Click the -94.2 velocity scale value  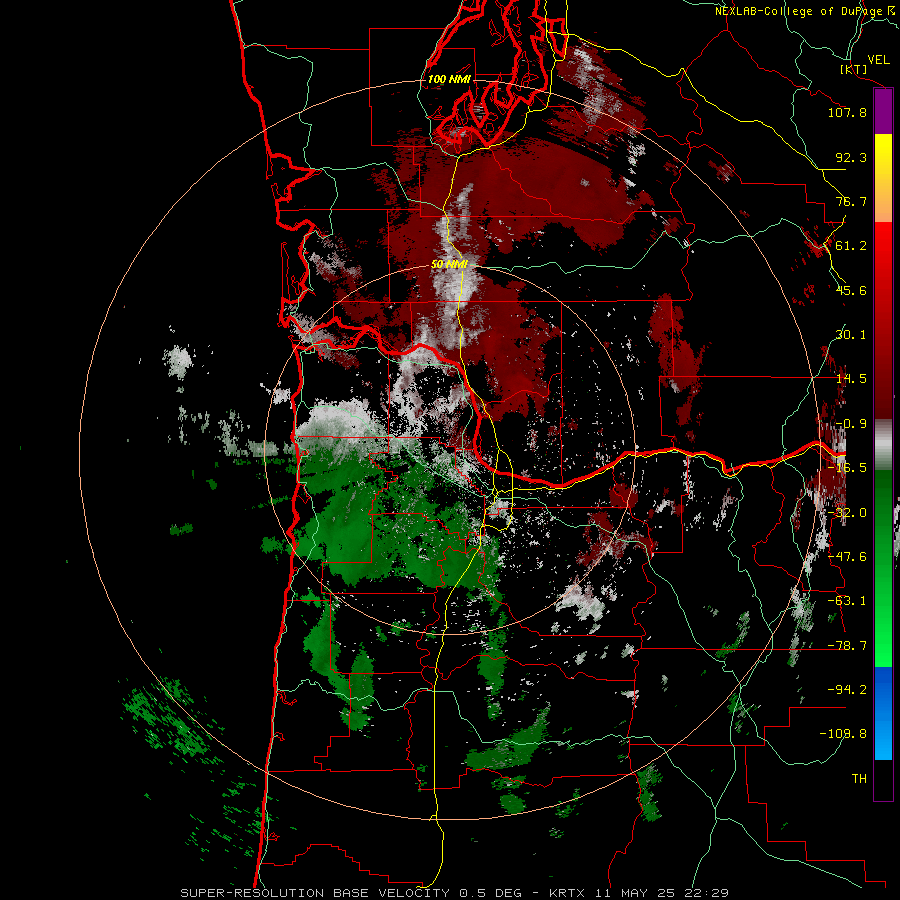tap(847, 690)
